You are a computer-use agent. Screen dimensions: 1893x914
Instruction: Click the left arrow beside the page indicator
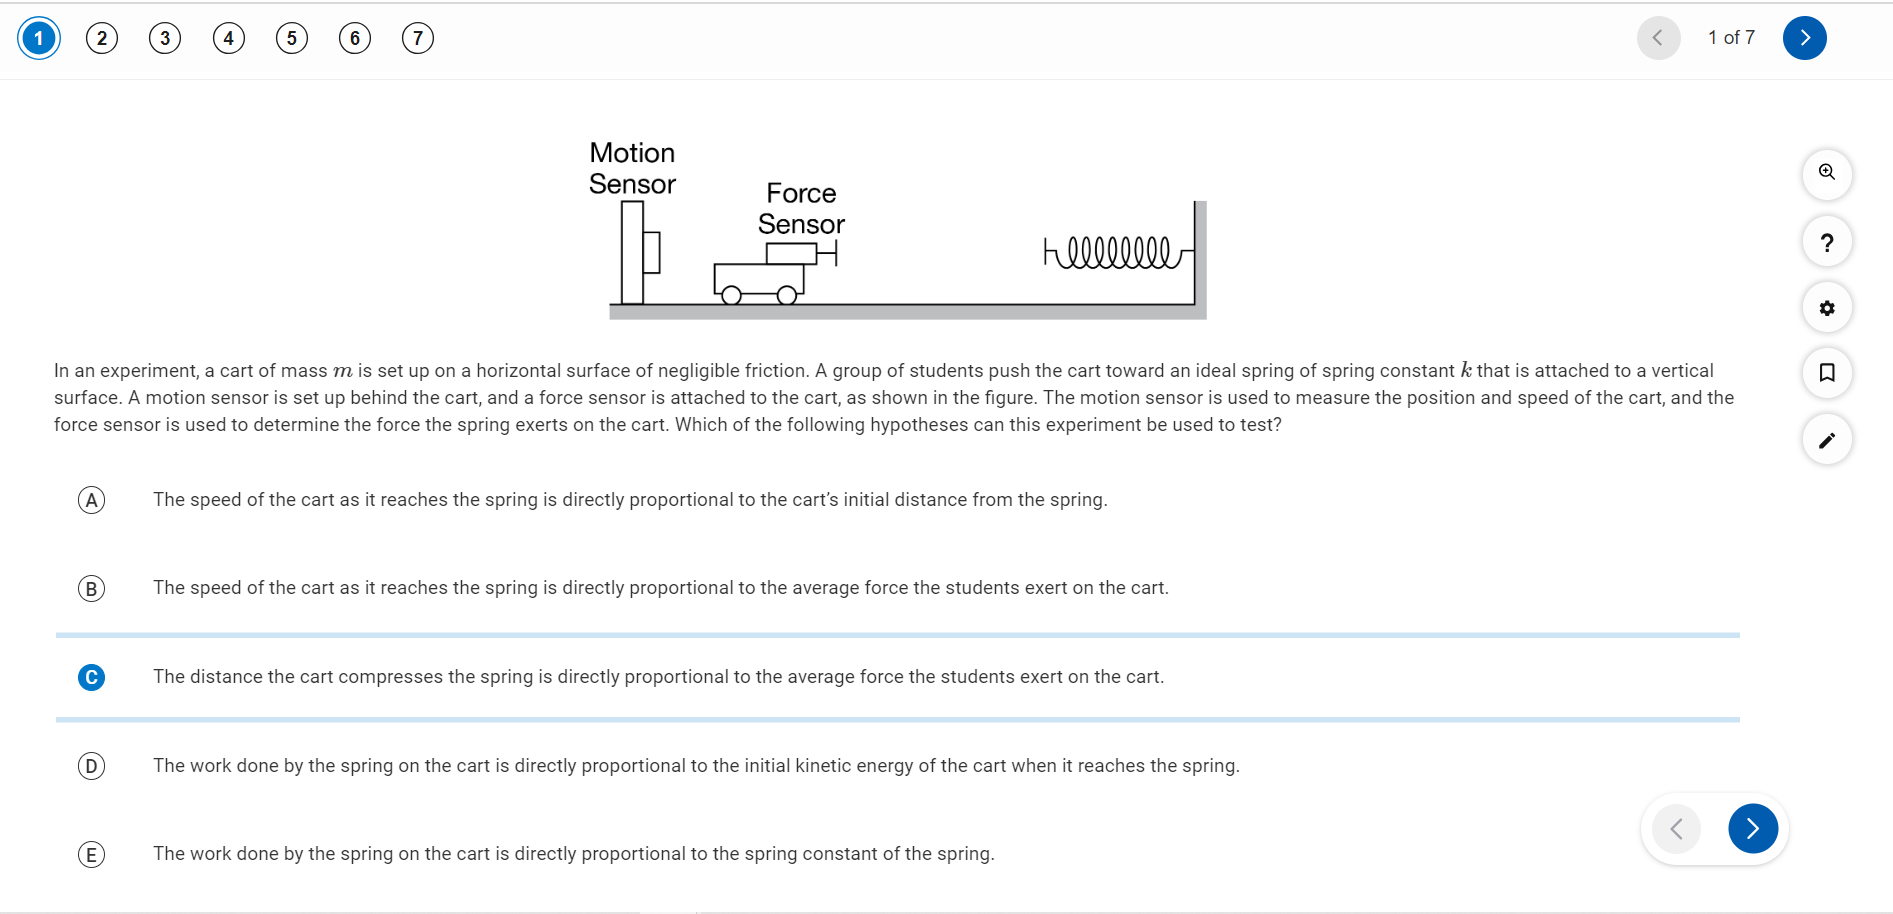point(1658,37)
